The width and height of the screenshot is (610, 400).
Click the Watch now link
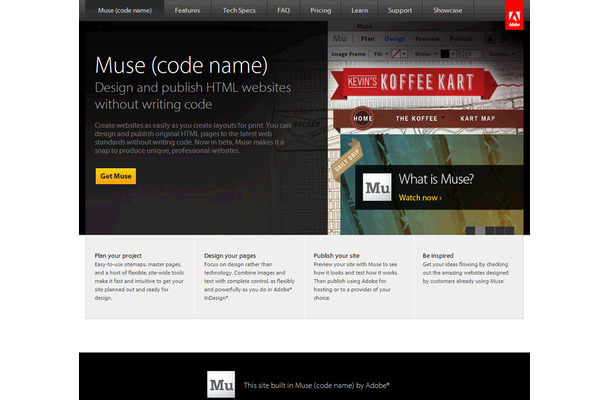(x=420, y=198)
